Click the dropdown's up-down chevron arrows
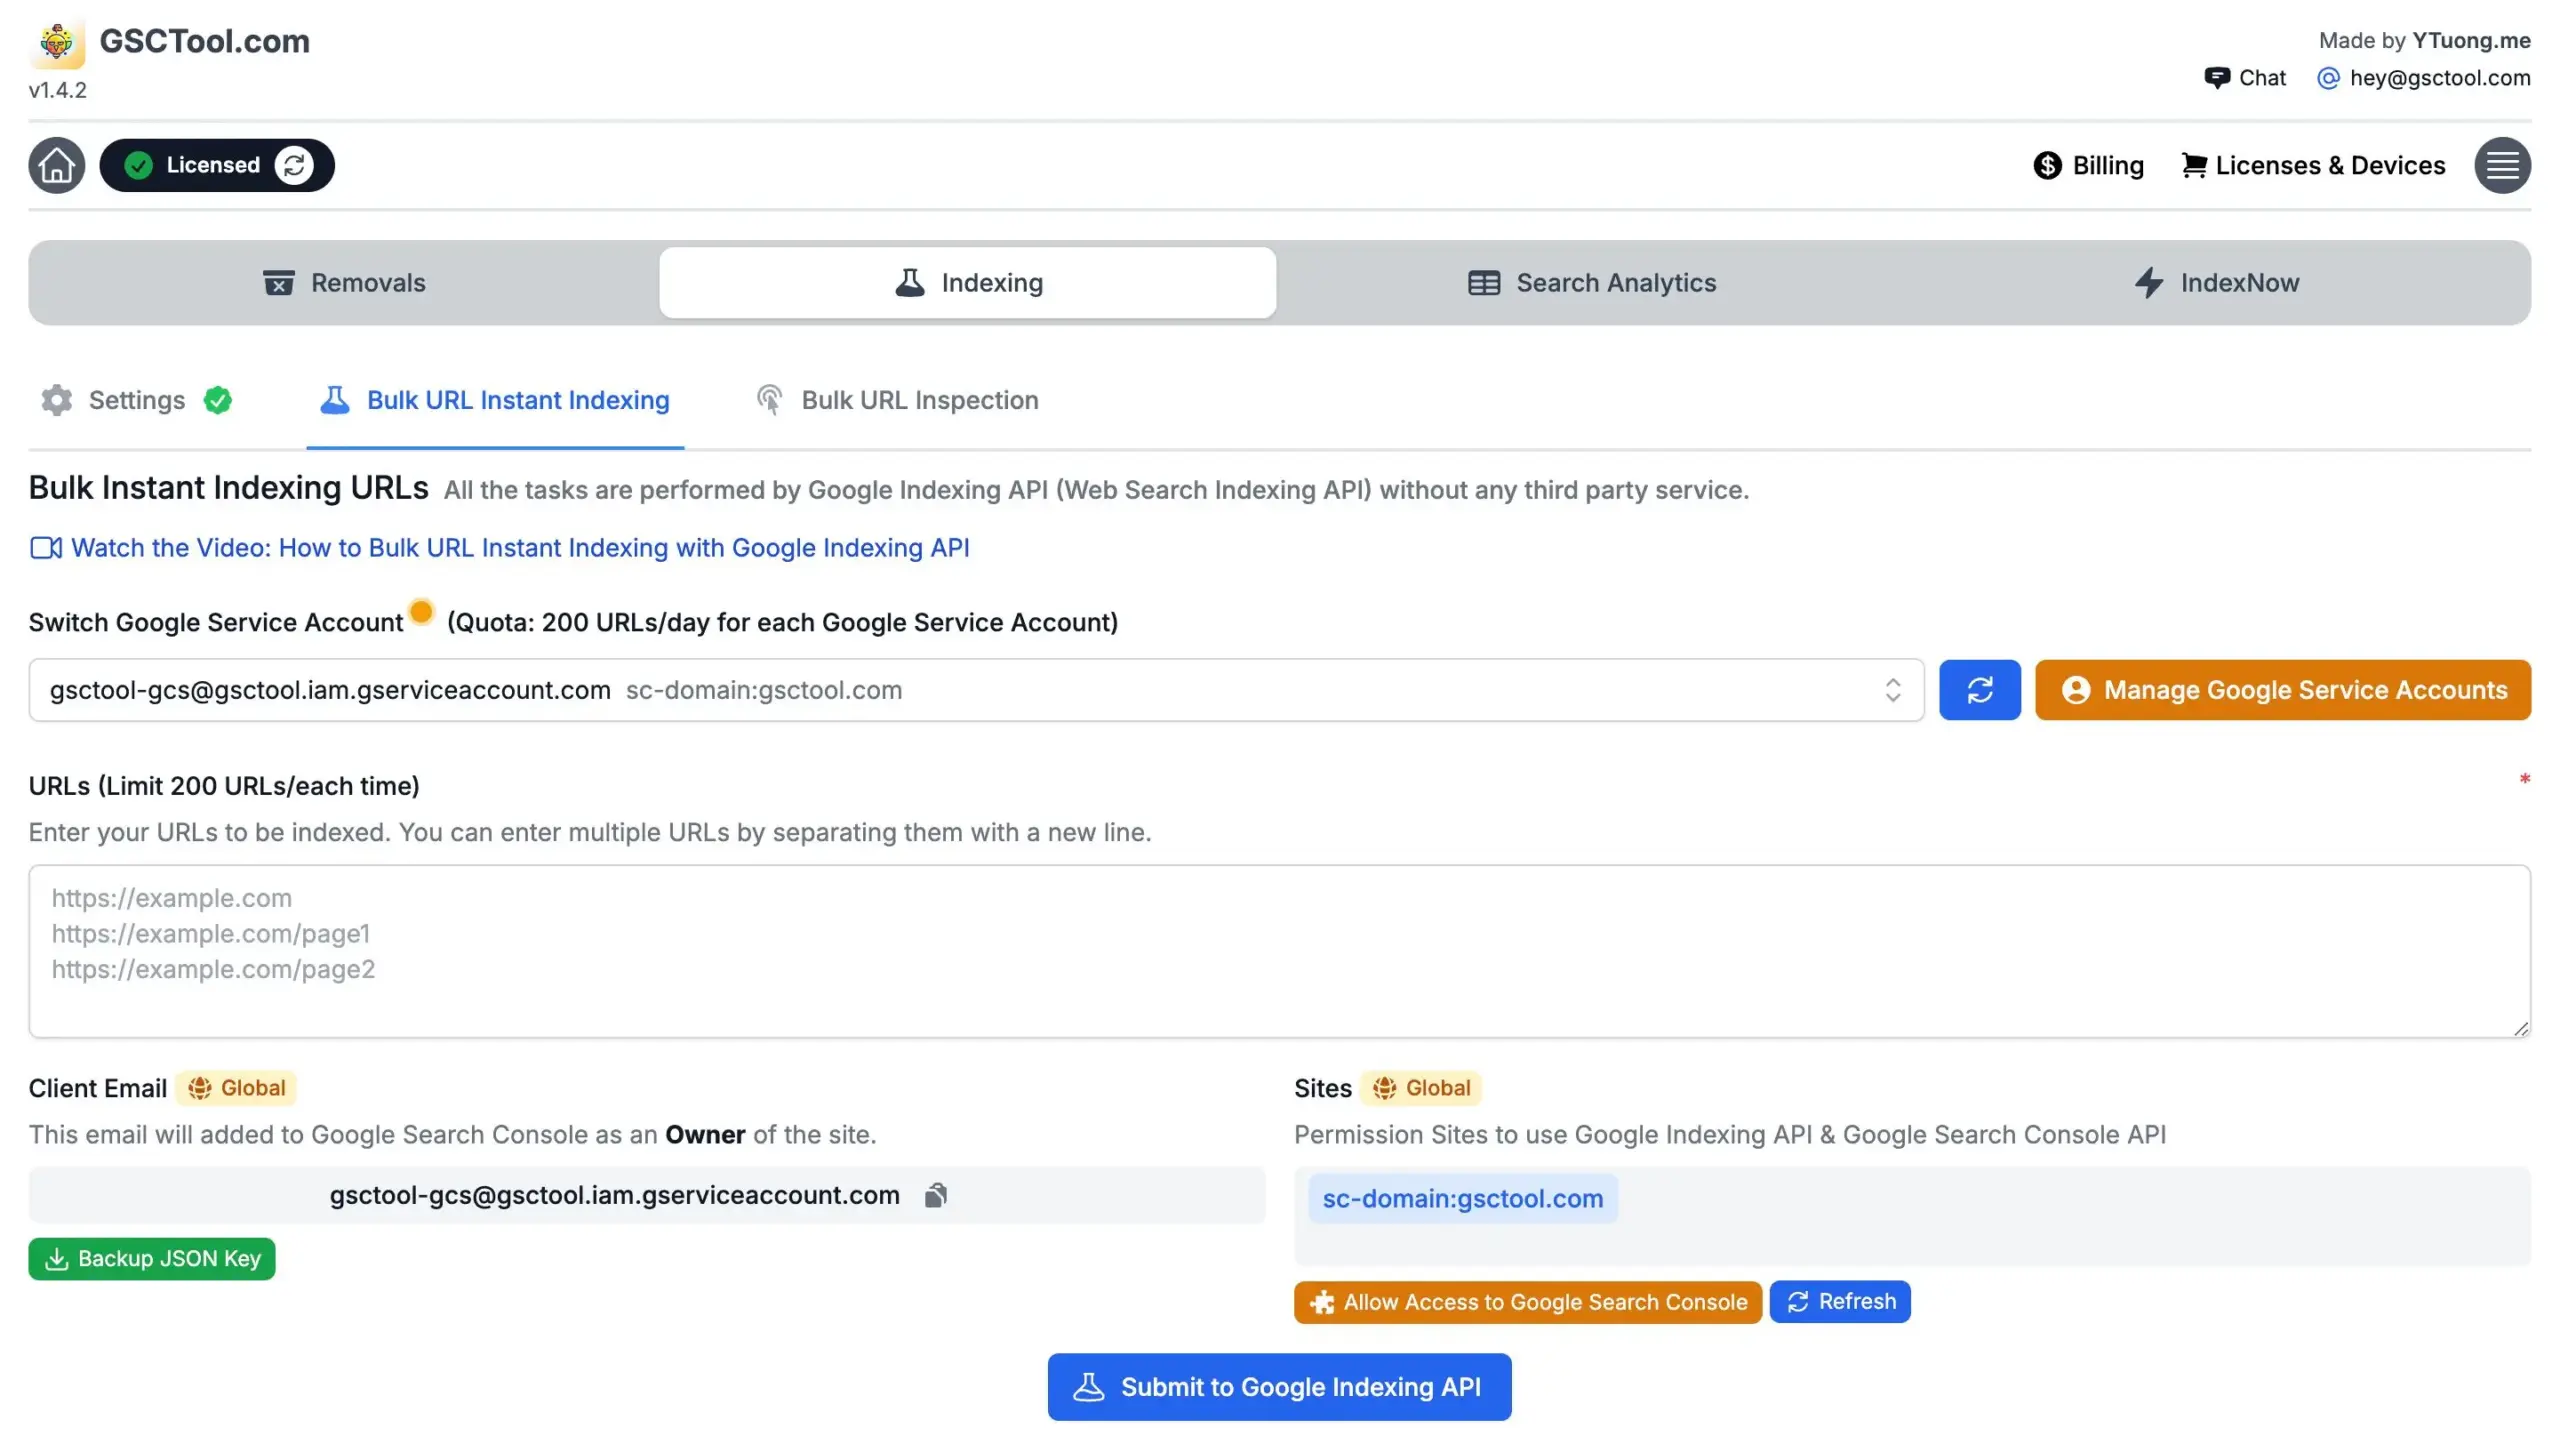 tap(1892, 690)
